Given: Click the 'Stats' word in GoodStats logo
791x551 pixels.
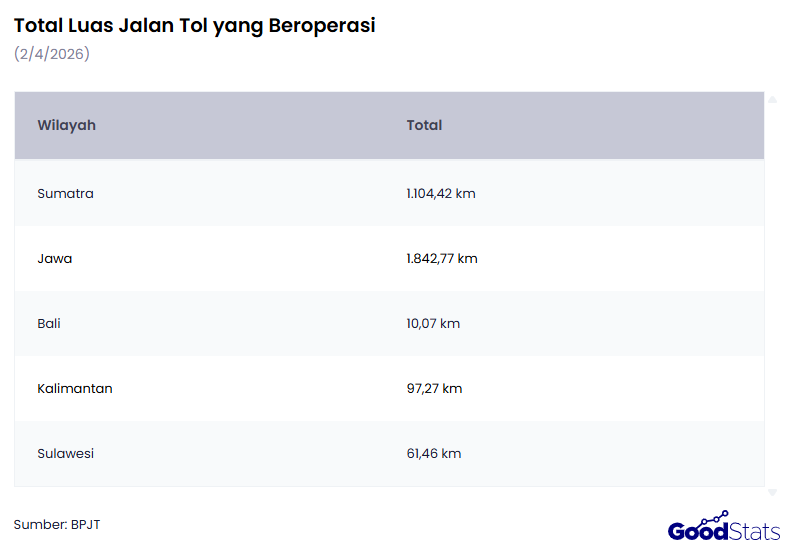Looking at the screenshot, I should pyautogui.click(x=755, y=530).
